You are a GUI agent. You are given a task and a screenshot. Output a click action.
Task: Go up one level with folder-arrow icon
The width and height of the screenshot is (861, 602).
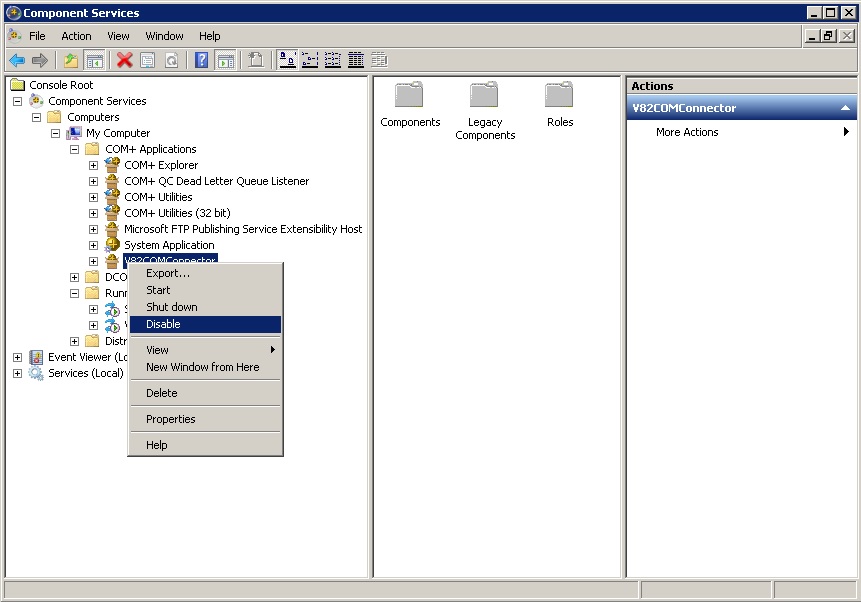point(71,60)
